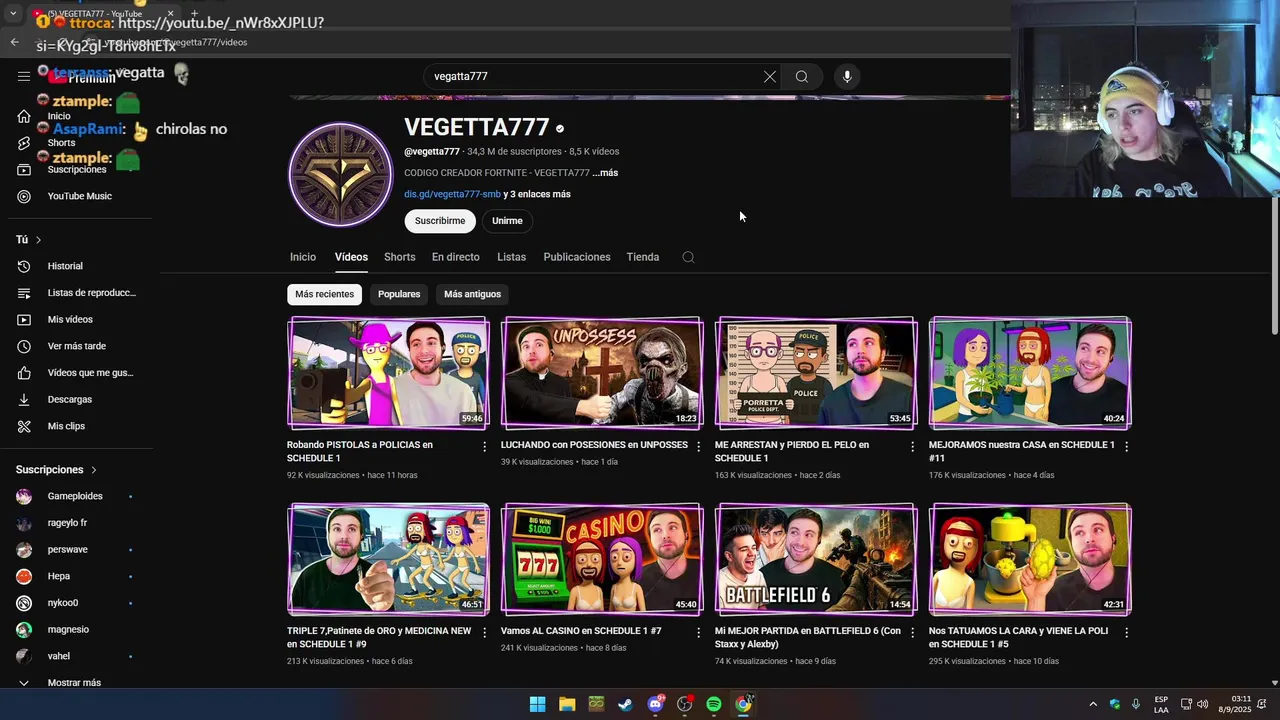This screenshot has height=720, width=1280.
Task: Click the VEGETTA777 channel avatar
Action: click(340, 174)
